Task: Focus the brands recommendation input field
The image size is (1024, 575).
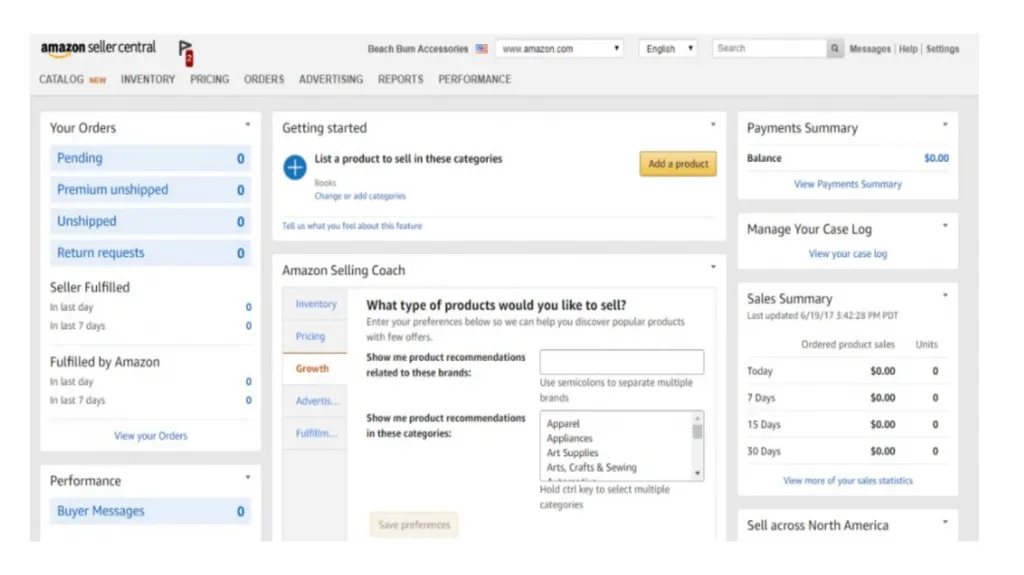Action: [x=622, y=362]
